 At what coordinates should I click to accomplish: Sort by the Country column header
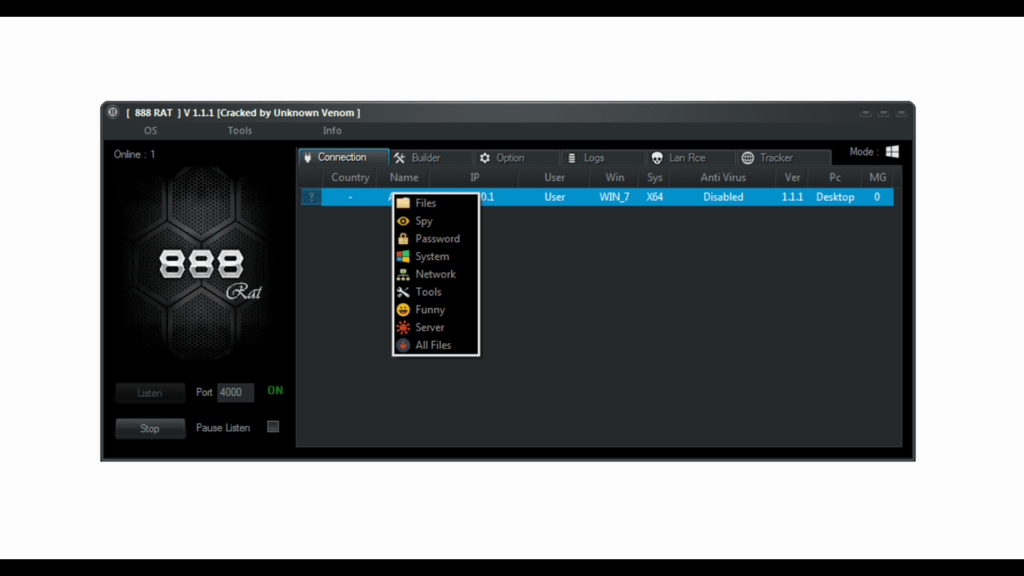tap(349, 177)
